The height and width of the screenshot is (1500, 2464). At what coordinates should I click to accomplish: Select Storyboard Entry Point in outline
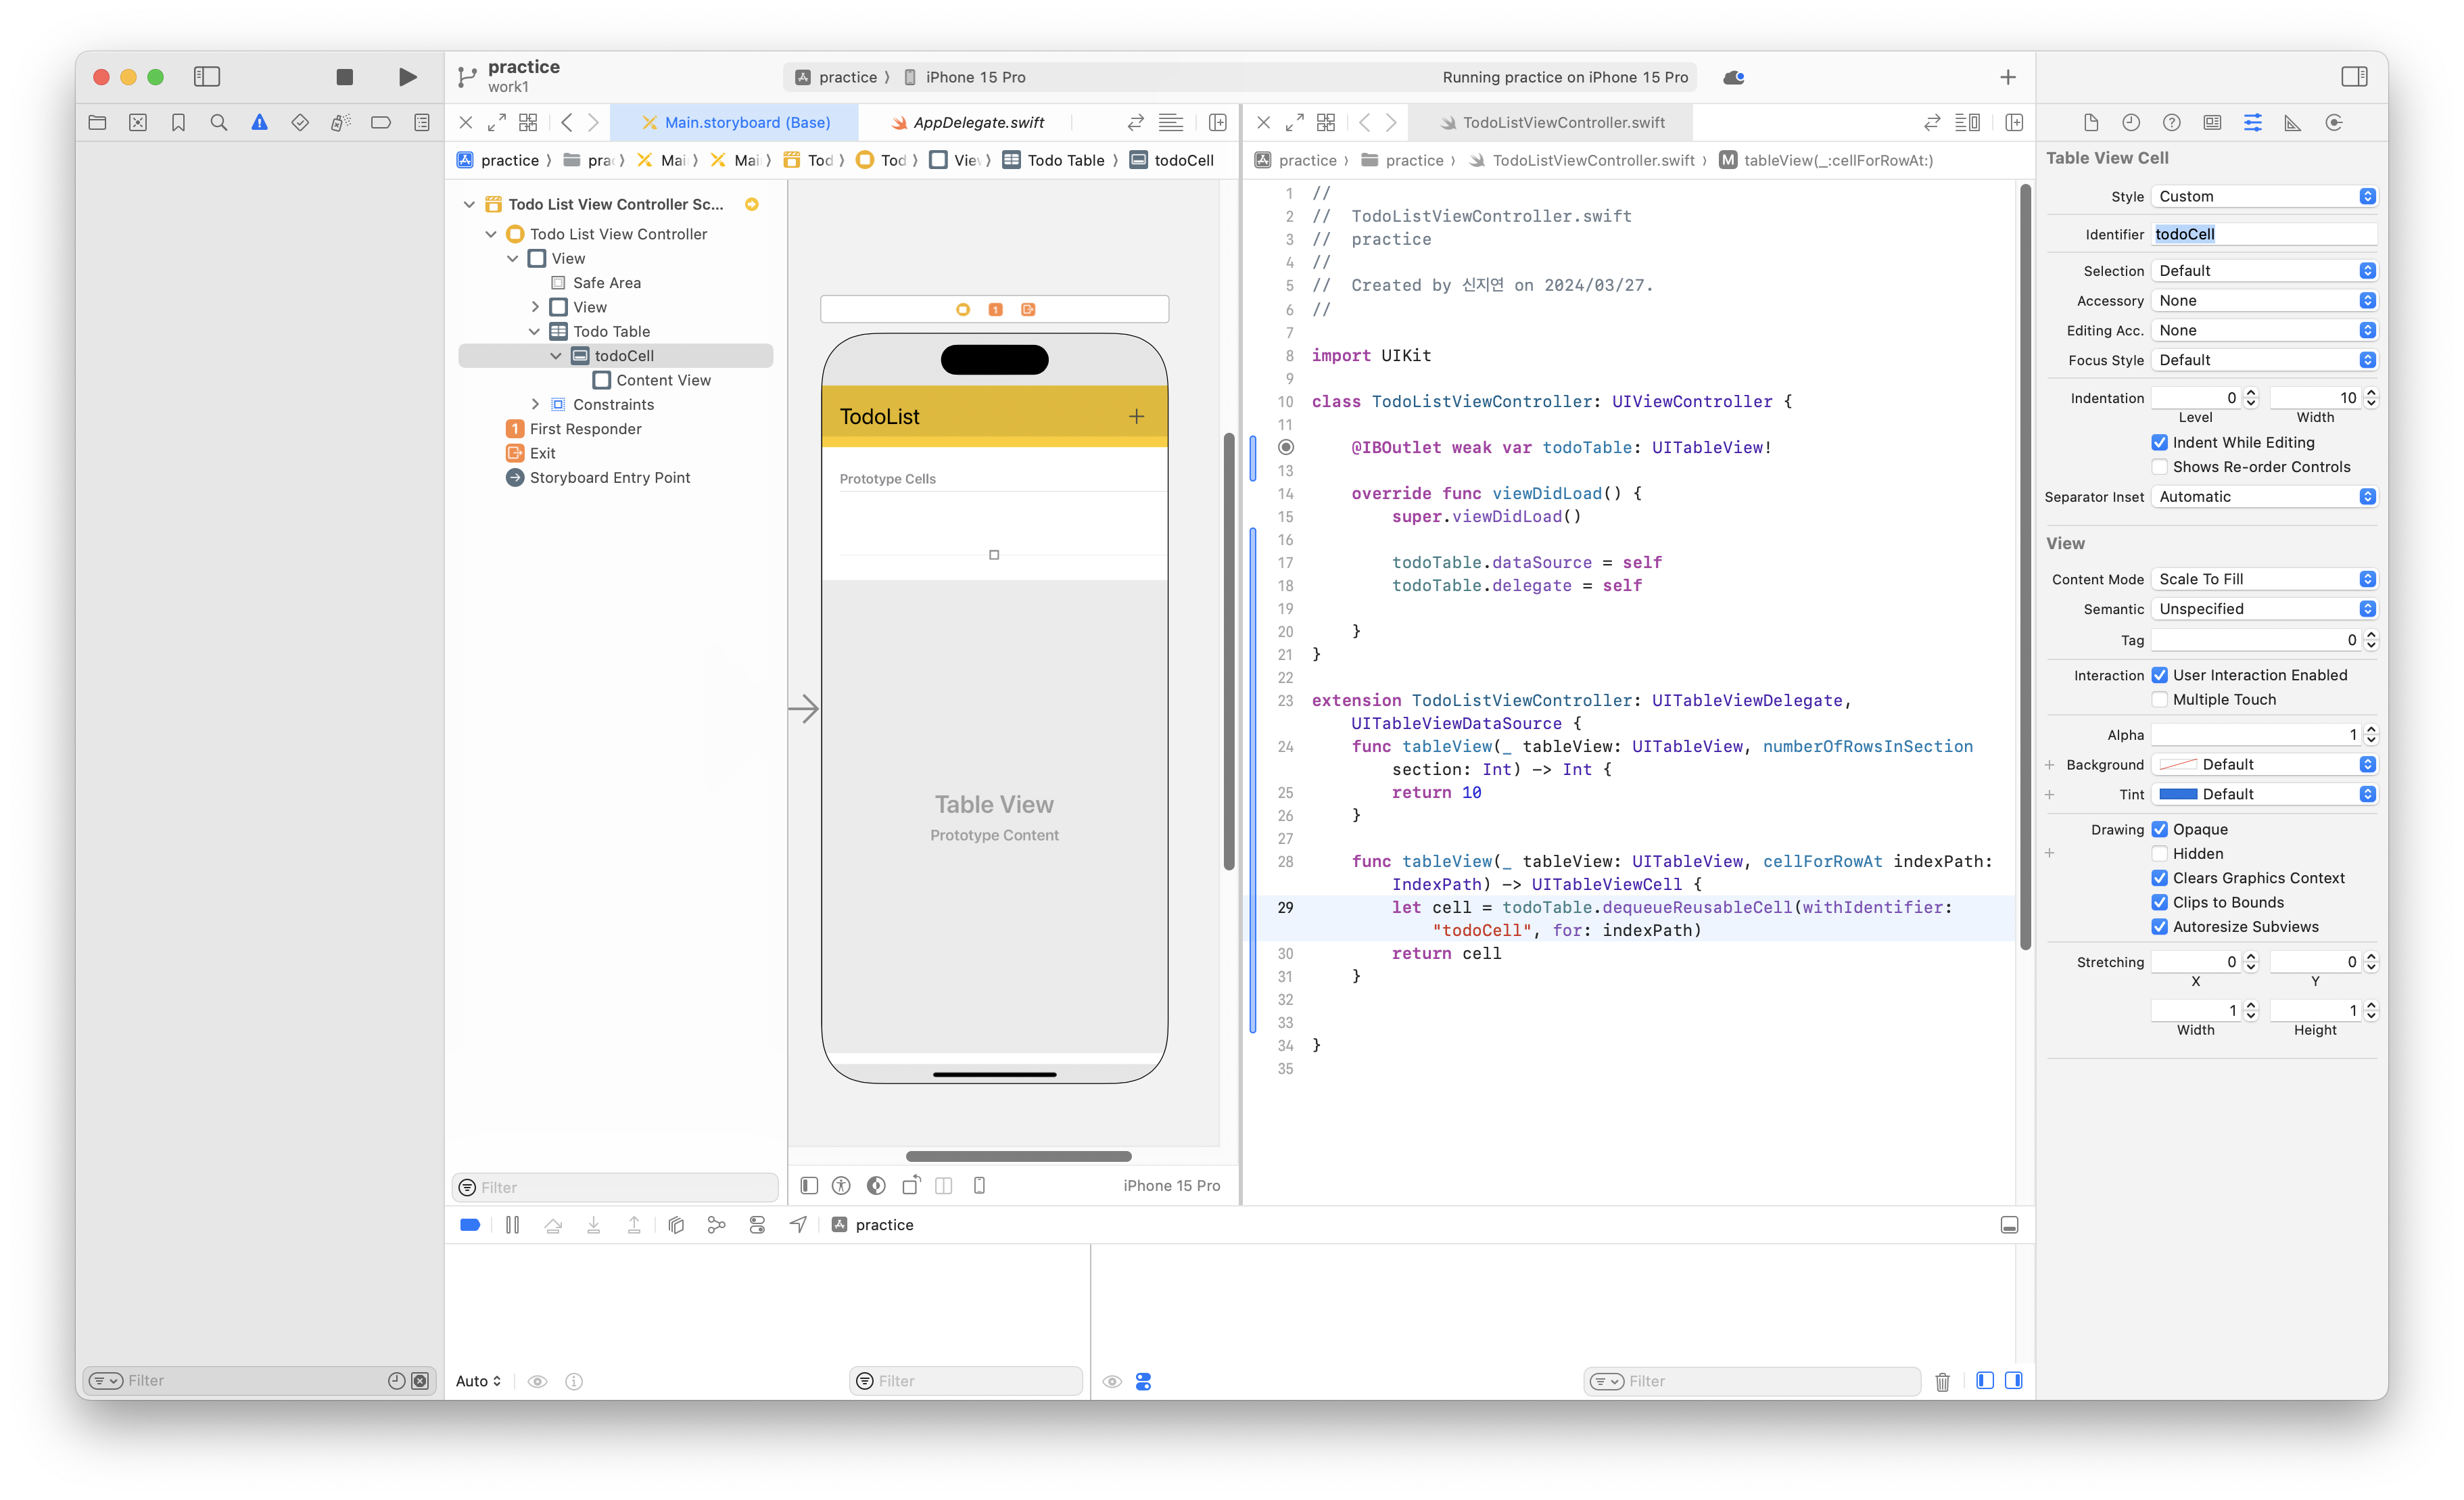[x=609, y=477]
